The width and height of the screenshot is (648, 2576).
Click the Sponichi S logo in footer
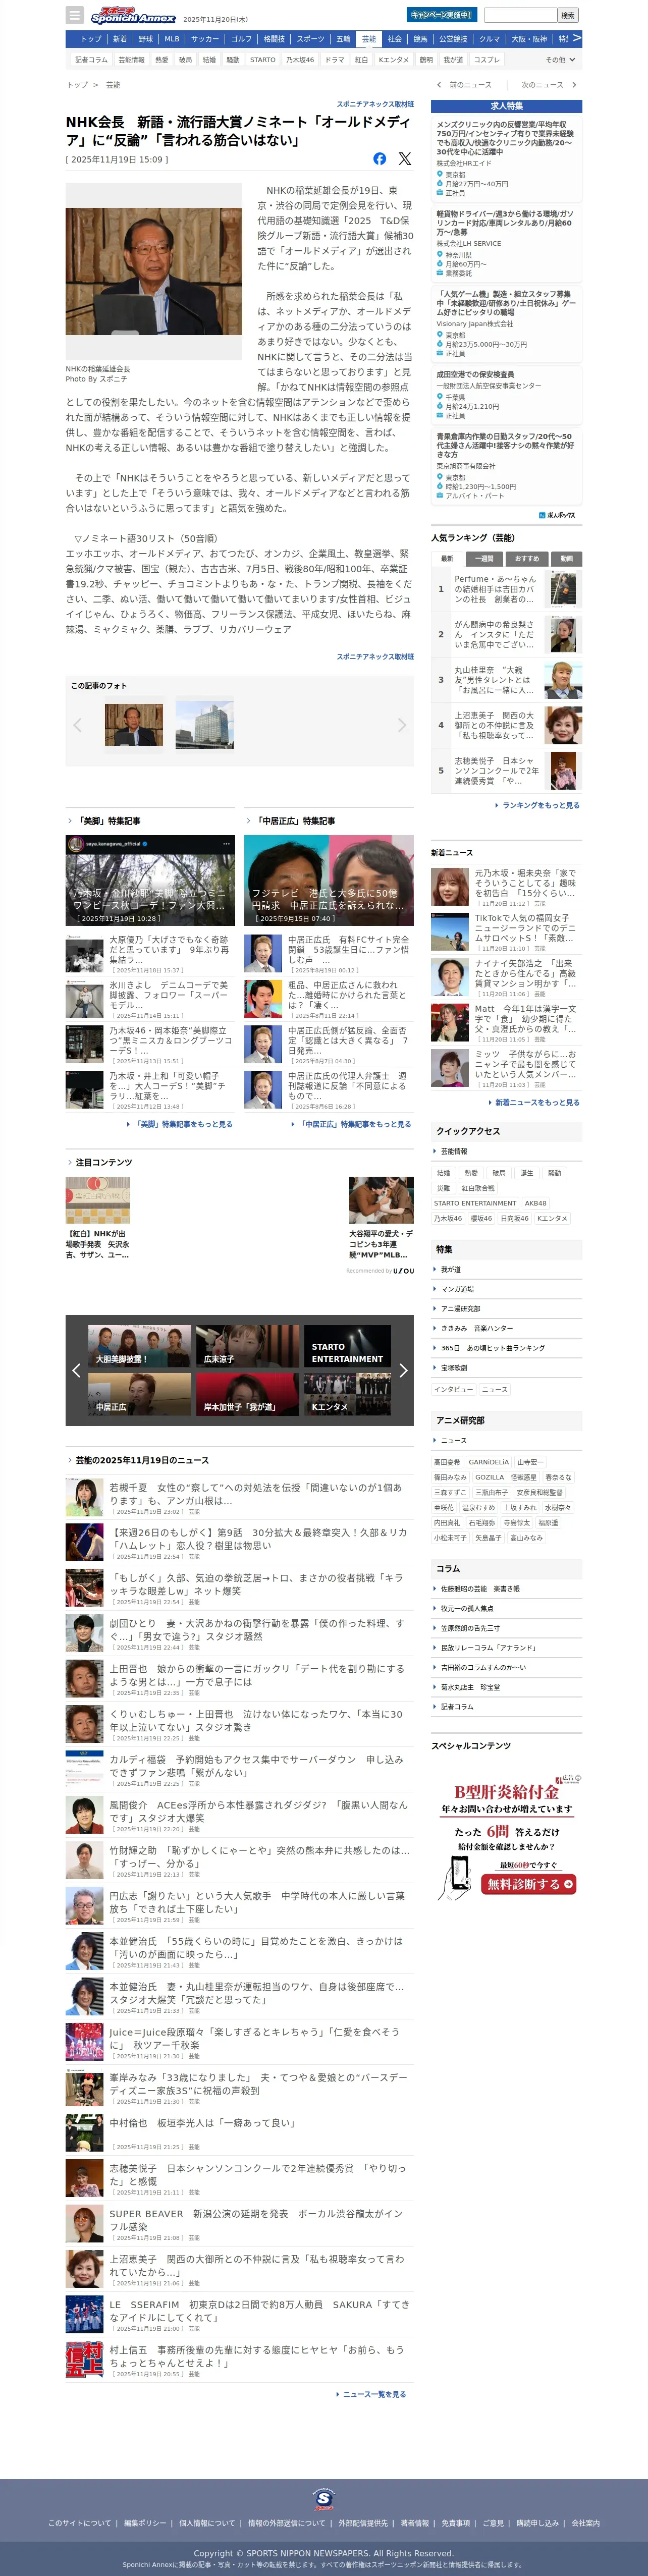[323, 2499]
